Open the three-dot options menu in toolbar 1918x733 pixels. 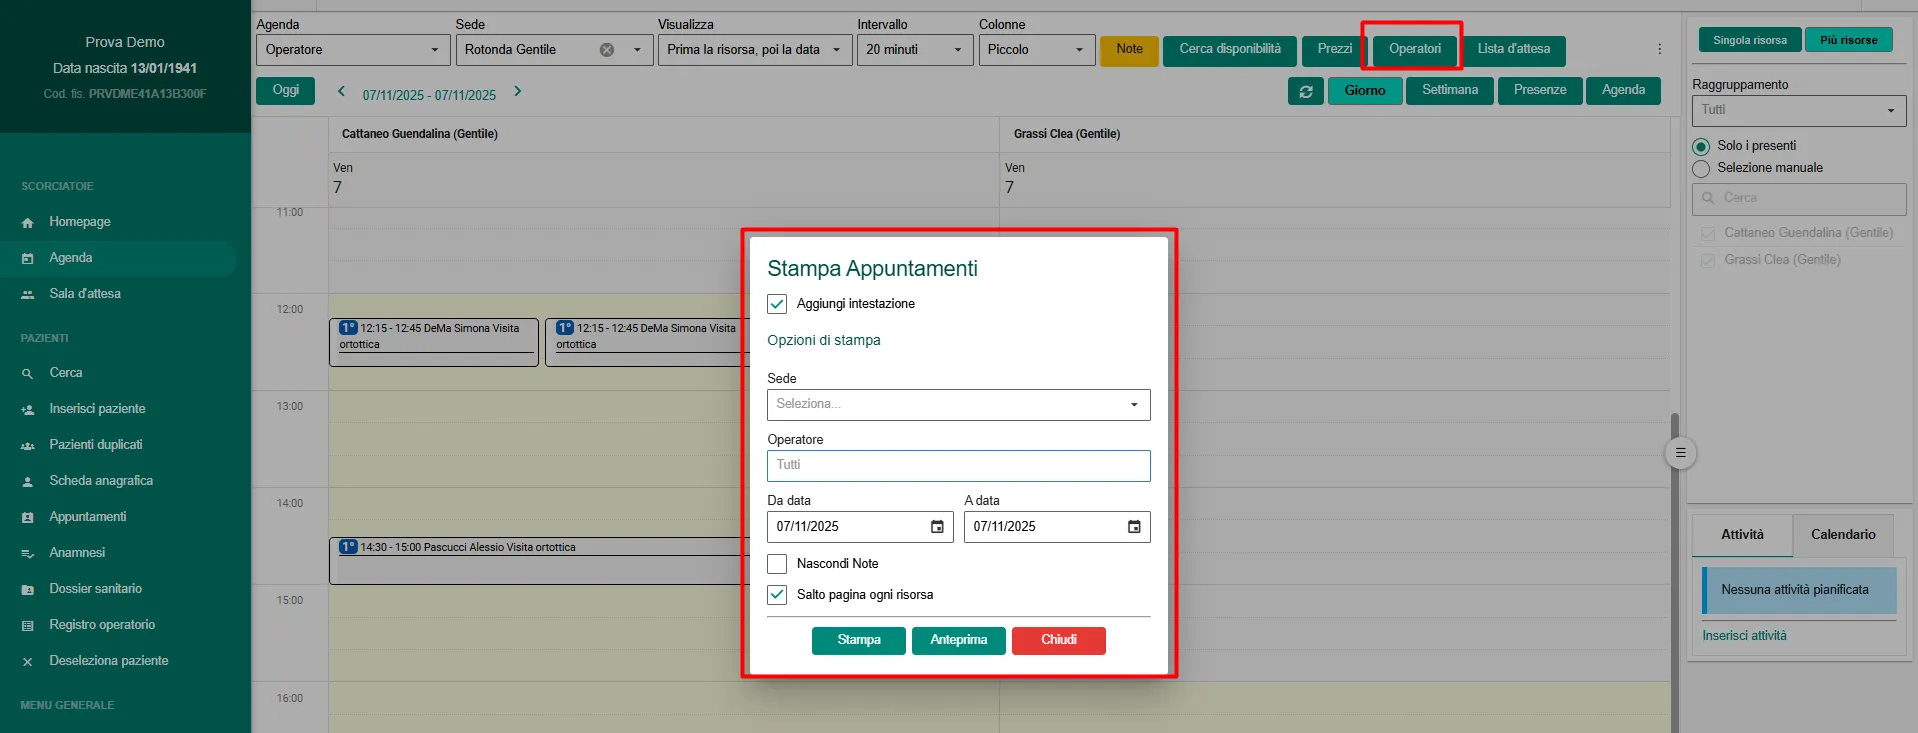pyautogui.click(x=1659, y=49)
